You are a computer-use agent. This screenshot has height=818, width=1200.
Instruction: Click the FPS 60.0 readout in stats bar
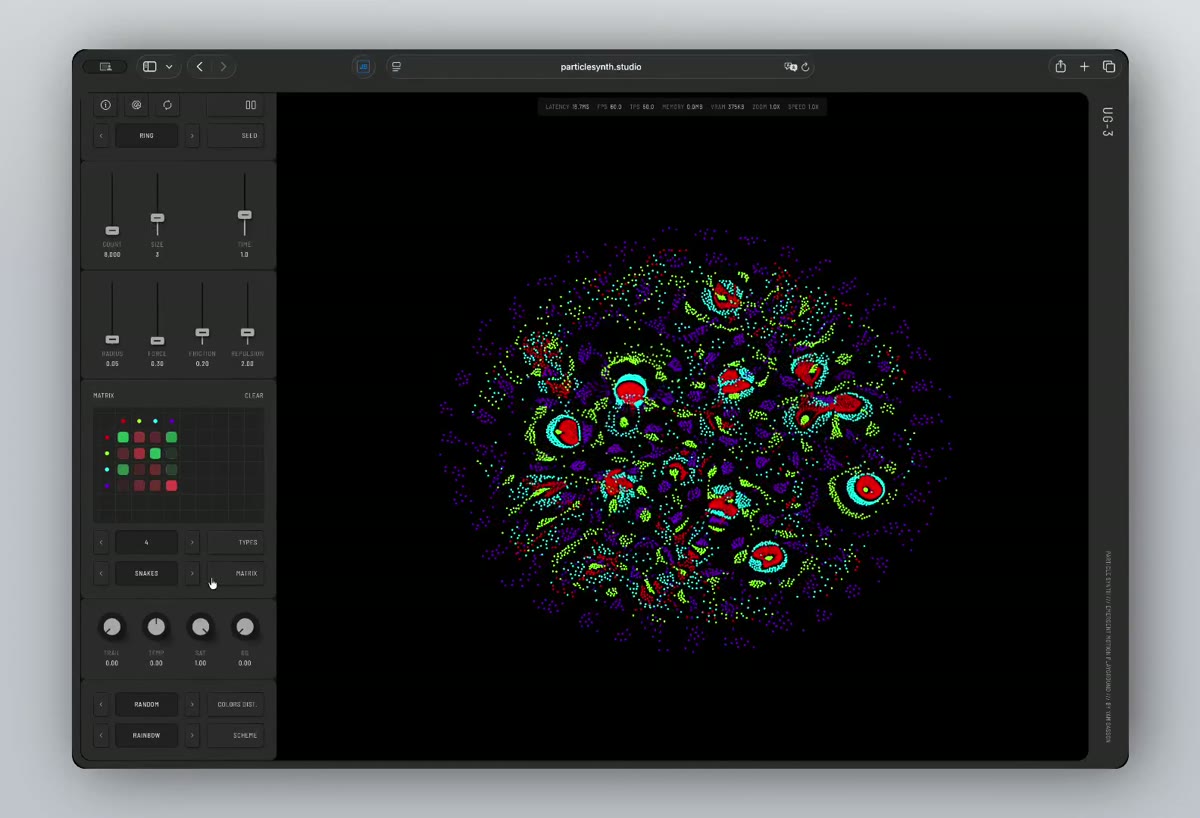coord(609,106)
